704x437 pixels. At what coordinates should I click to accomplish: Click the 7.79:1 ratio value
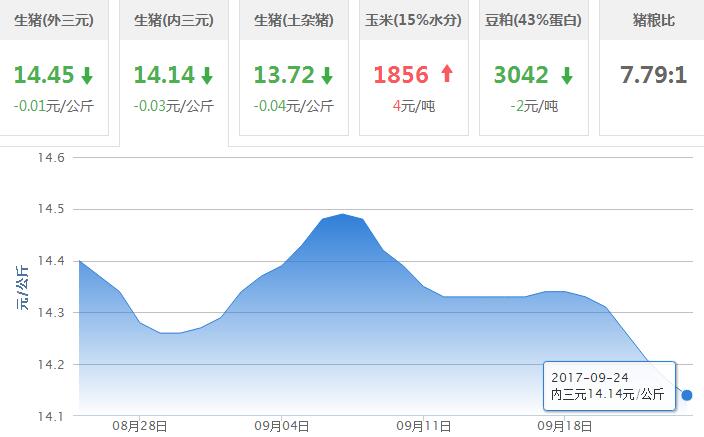(653, 75)
